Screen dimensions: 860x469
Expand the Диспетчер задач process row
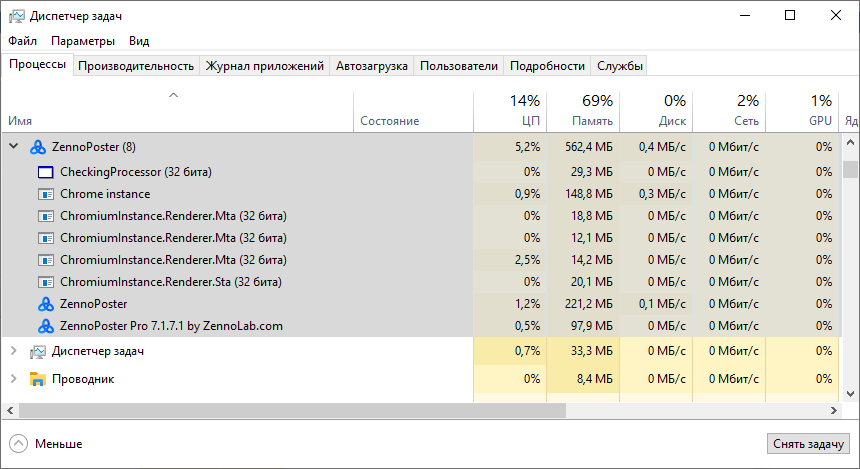pyautogui.click(x=13, y=352)
